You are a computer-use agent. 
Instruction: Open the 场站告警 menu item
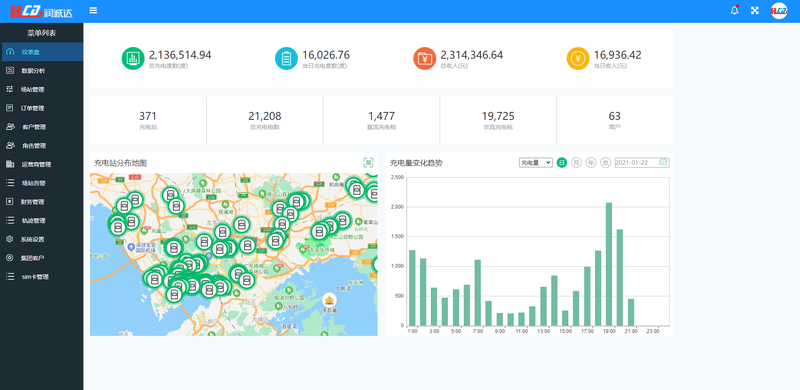point(41,183)
